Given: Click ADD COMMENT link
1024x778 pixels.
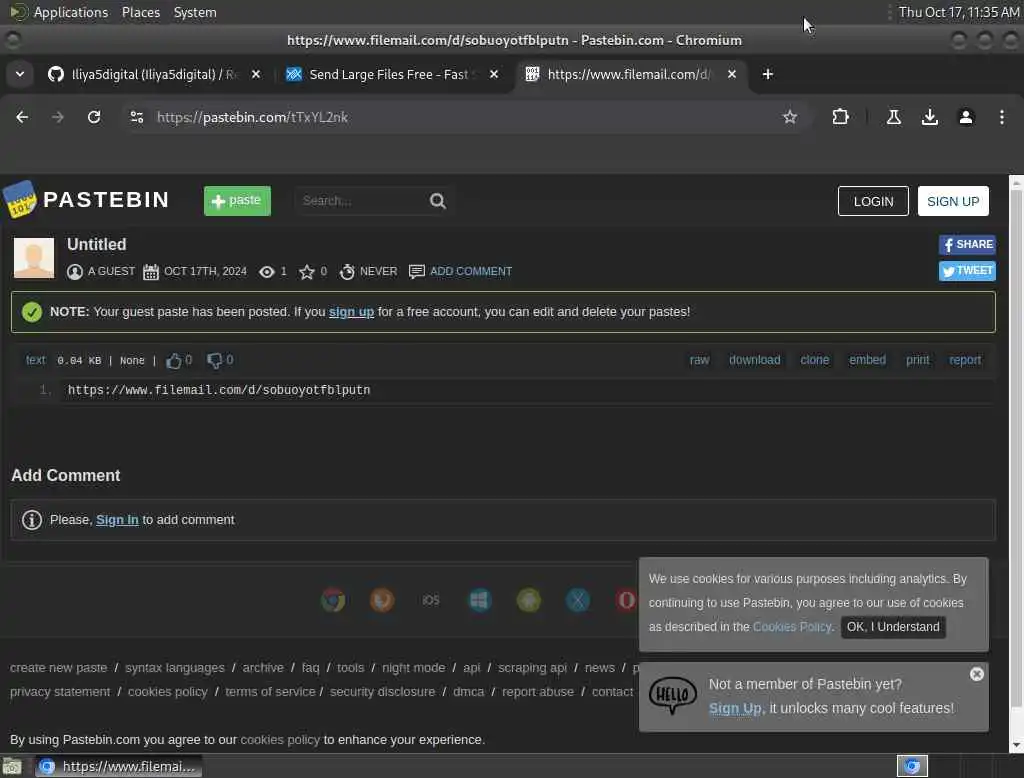Looking at the screenshot, I should (471, 271).
